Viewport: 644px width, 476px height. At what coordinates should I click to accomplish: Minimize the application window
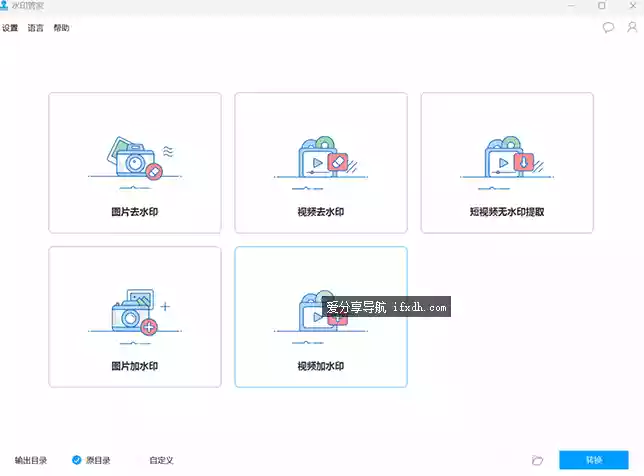(571, 5)
